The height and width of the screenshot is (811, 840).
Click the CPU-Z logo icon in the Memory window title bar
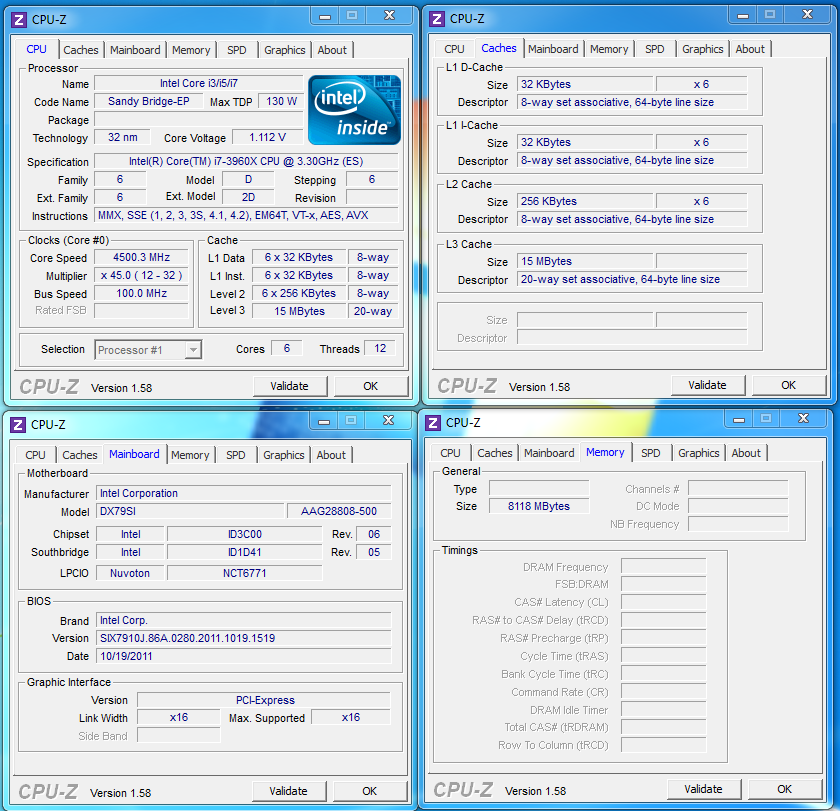pyautogui.click(x=433, y=423)
